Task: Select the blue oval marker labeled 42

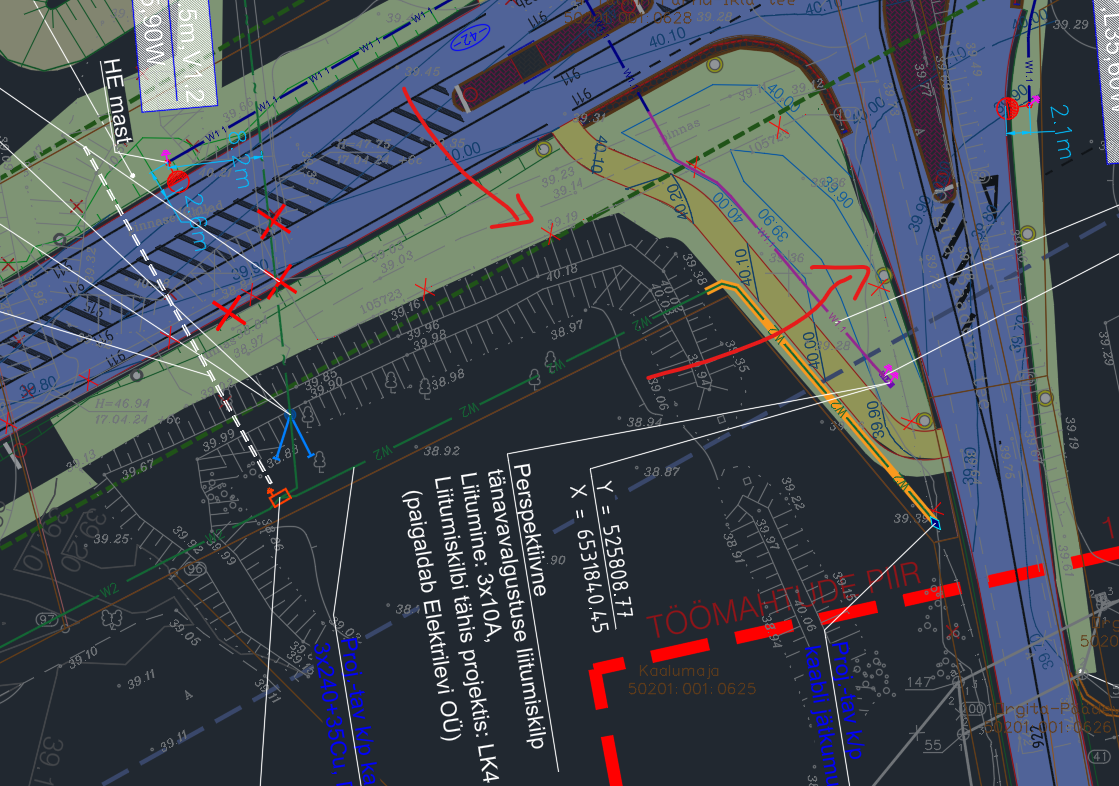Action: coord(464,40)
